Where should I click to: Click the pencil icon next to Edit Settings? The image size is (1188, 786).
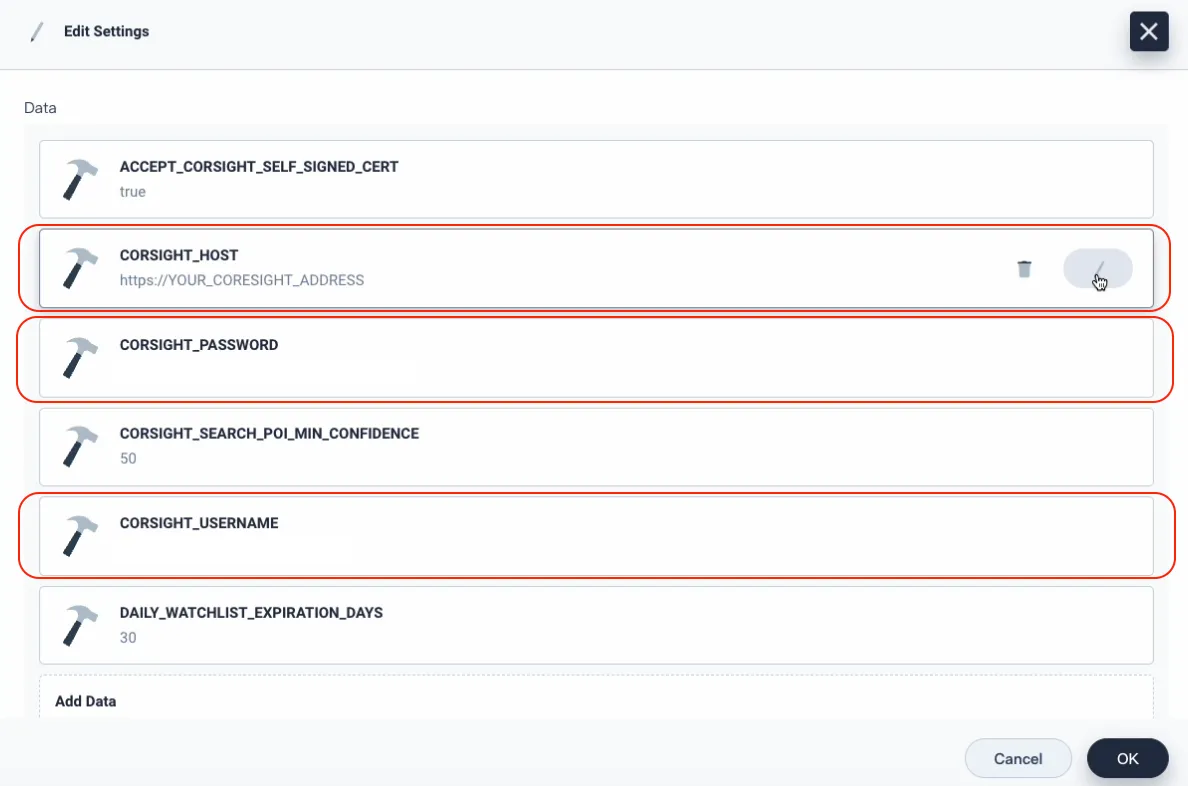point(38,32)
